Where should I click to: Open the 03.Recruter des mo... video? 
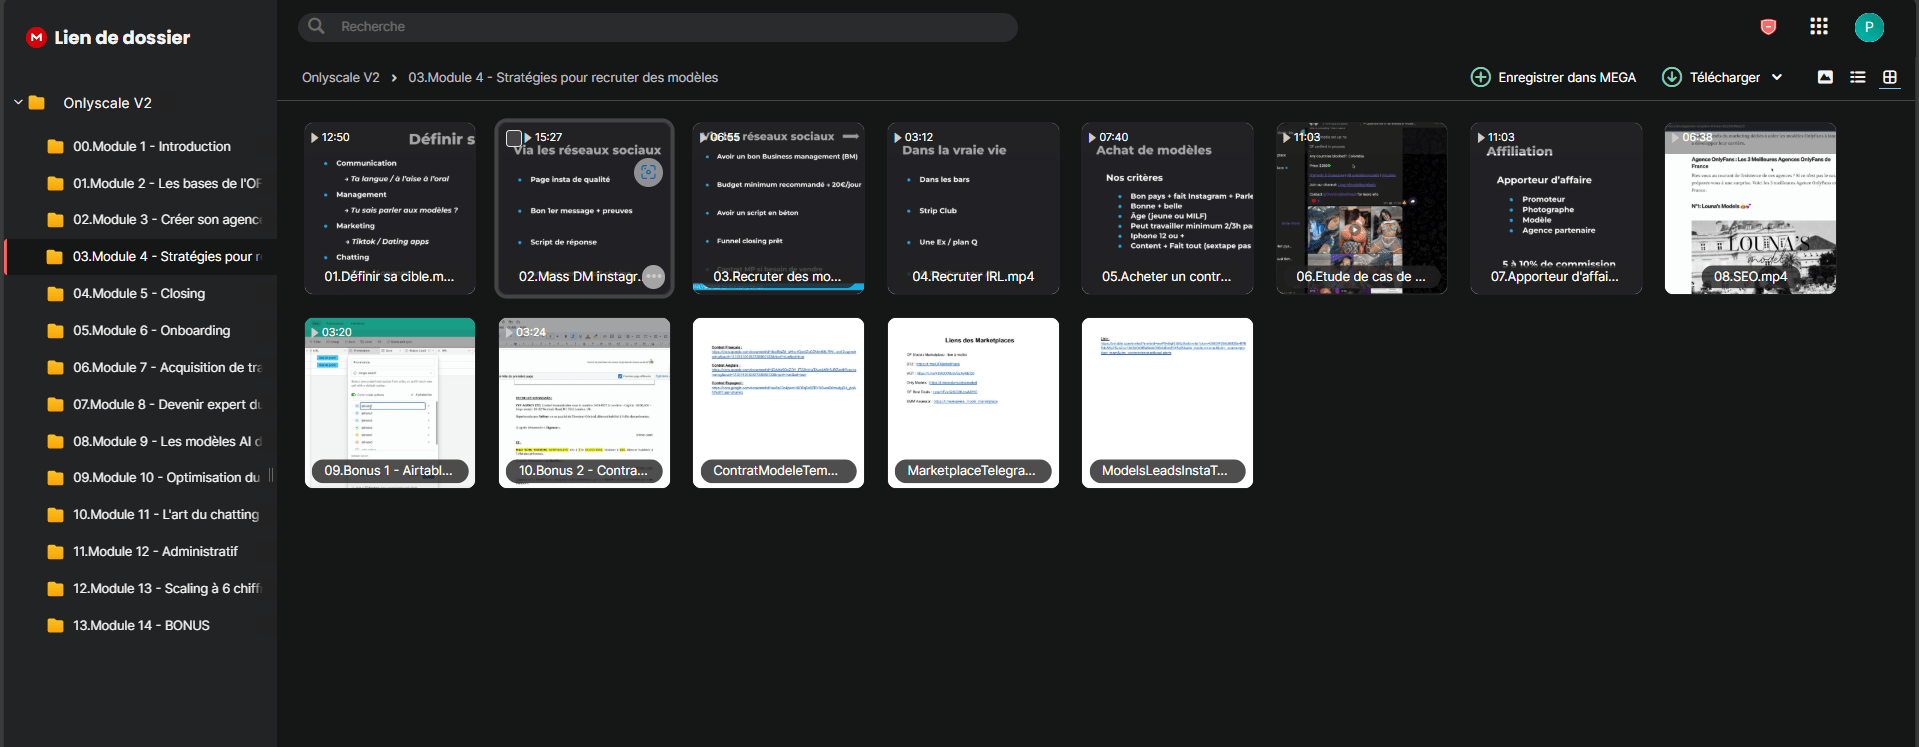[x=778, y=208]
